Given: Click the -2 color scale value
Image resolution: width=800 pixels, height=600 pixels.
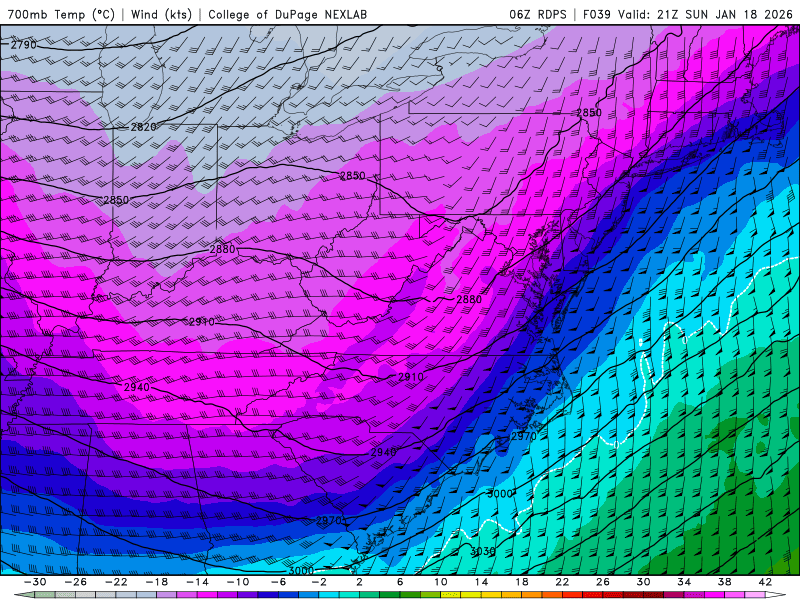Looking at the screenshot, I should (319, 582).
